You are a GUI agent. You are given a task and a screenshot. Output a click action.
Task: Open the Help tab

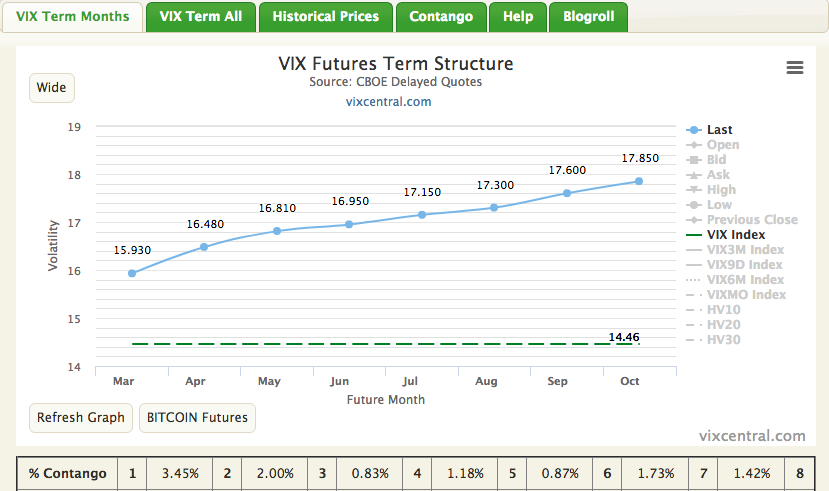(518, 16)
